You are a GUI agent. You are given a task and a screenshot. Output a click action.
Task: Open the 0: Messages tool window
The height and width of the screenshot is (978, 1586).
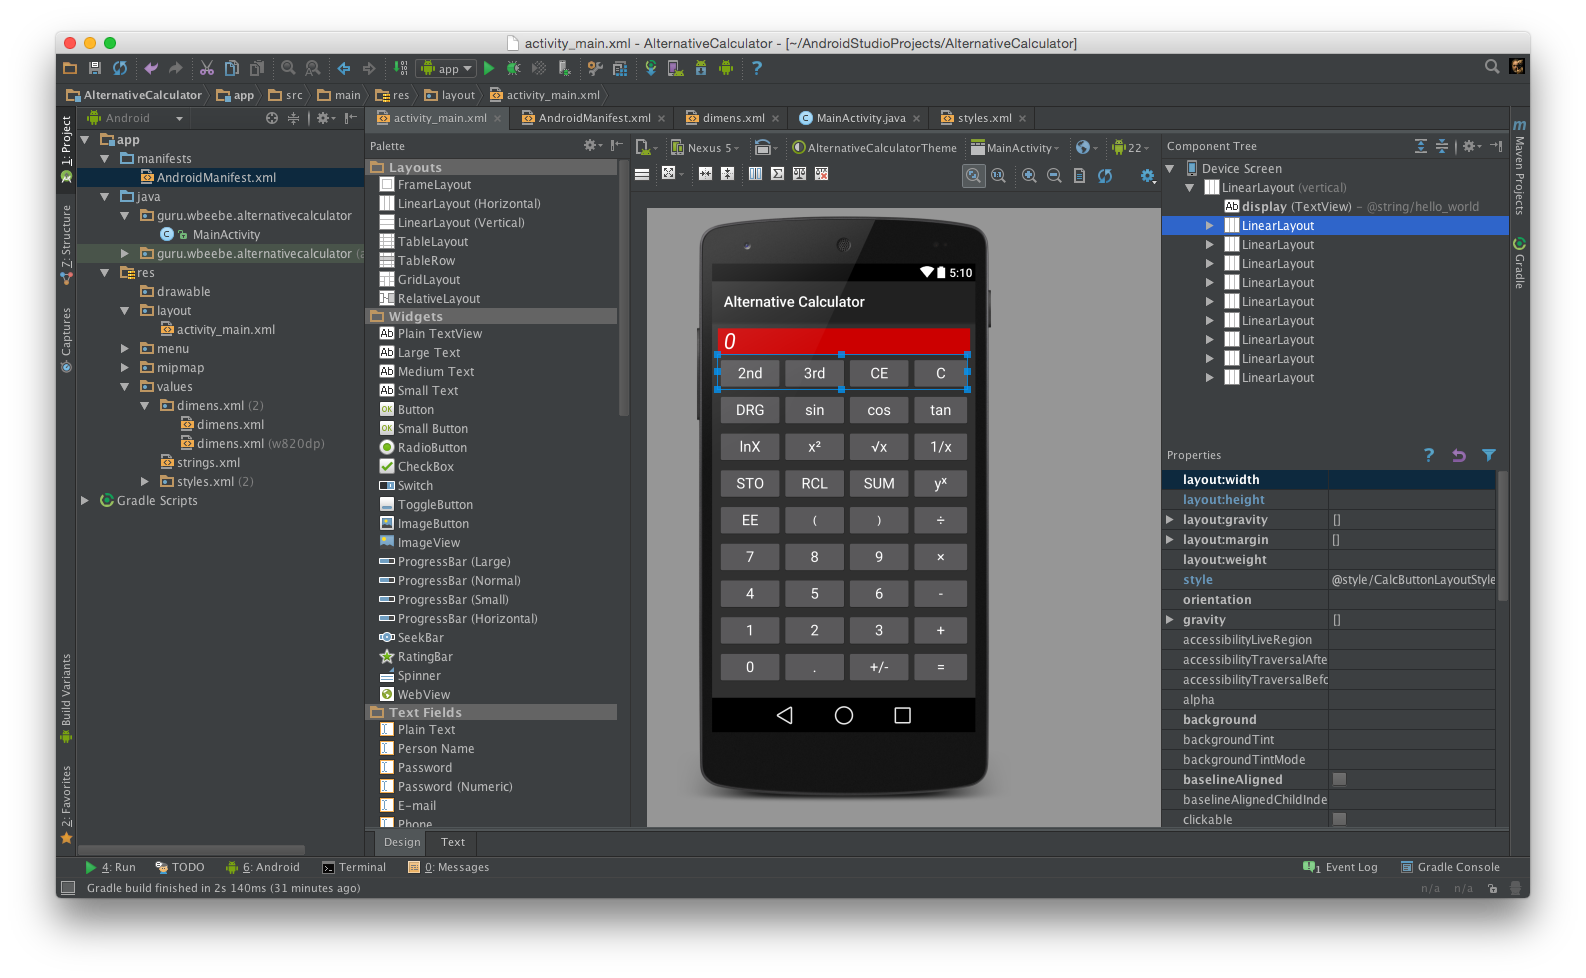pos(448,867)
